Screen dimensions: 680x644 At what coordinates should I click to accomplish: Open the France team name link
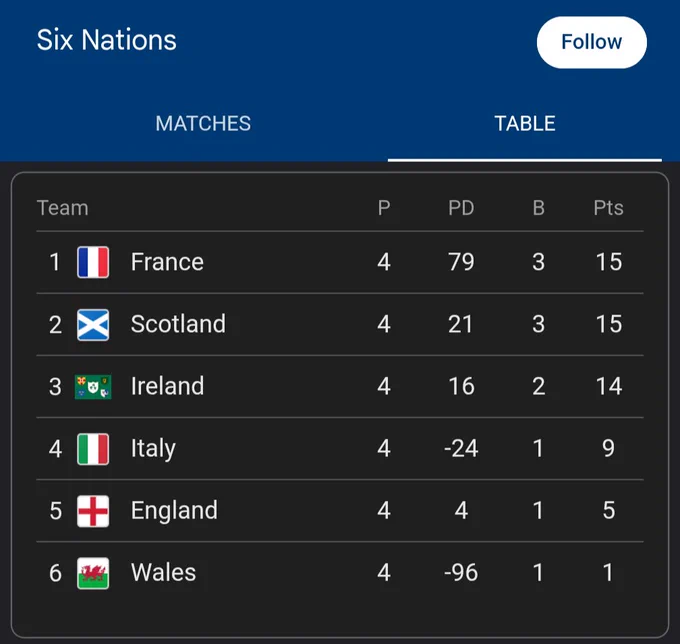tap(167, 262)
